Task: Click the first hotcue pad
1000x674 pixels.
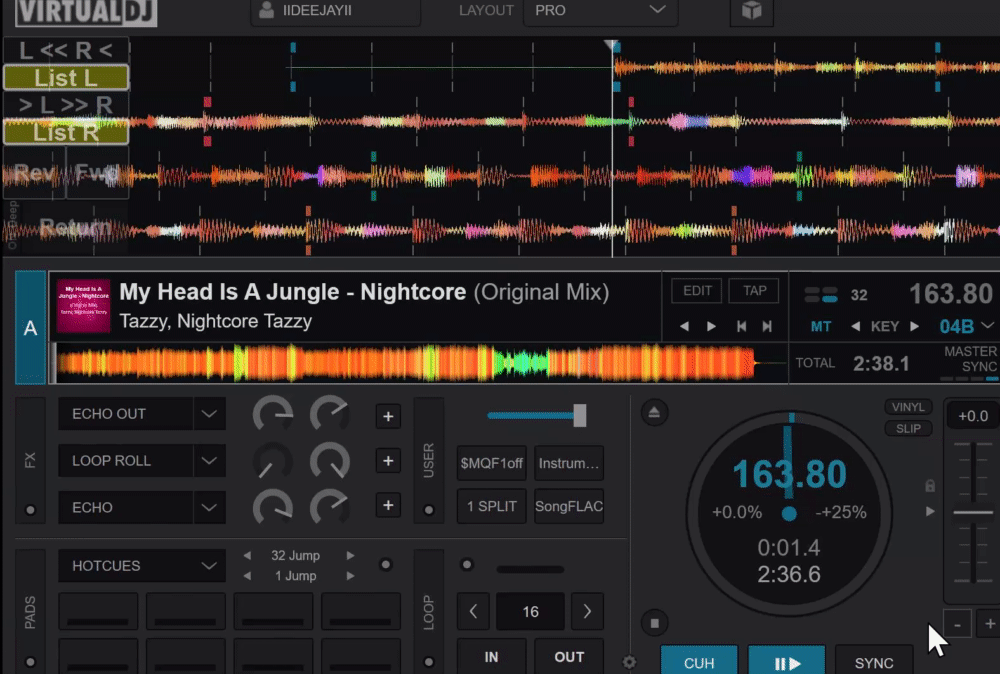Action: [98, 611]
